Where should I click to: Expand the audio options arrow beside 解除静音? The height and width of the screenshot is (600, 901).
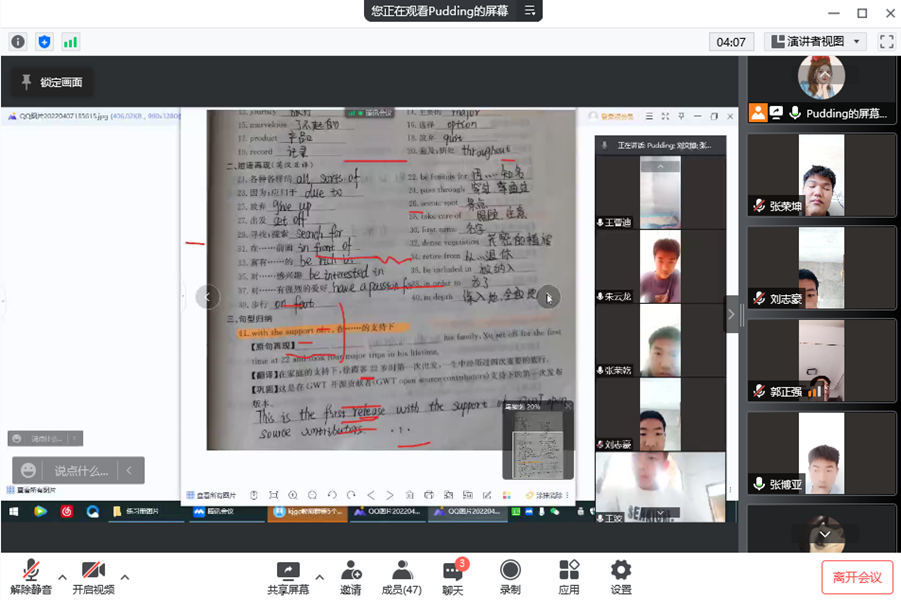pyautogui.click(x=62, y=577)
